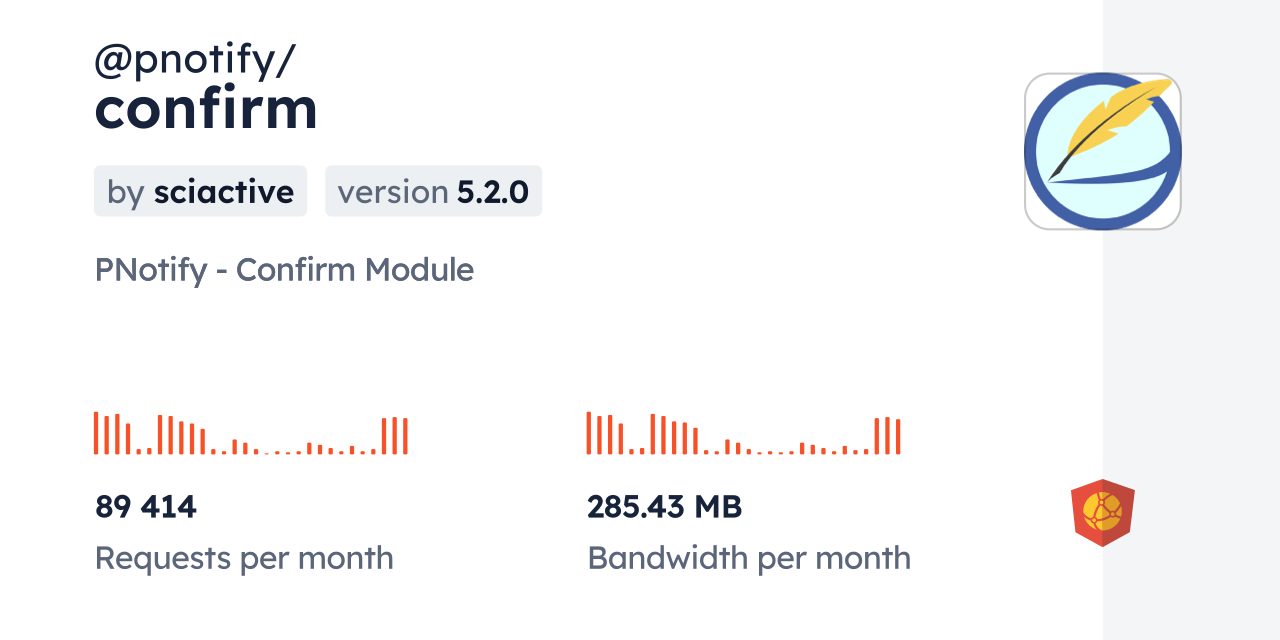Click the last bar of requests chart
This screenshot has width=1280, height=640.
[x=405, y=436]
